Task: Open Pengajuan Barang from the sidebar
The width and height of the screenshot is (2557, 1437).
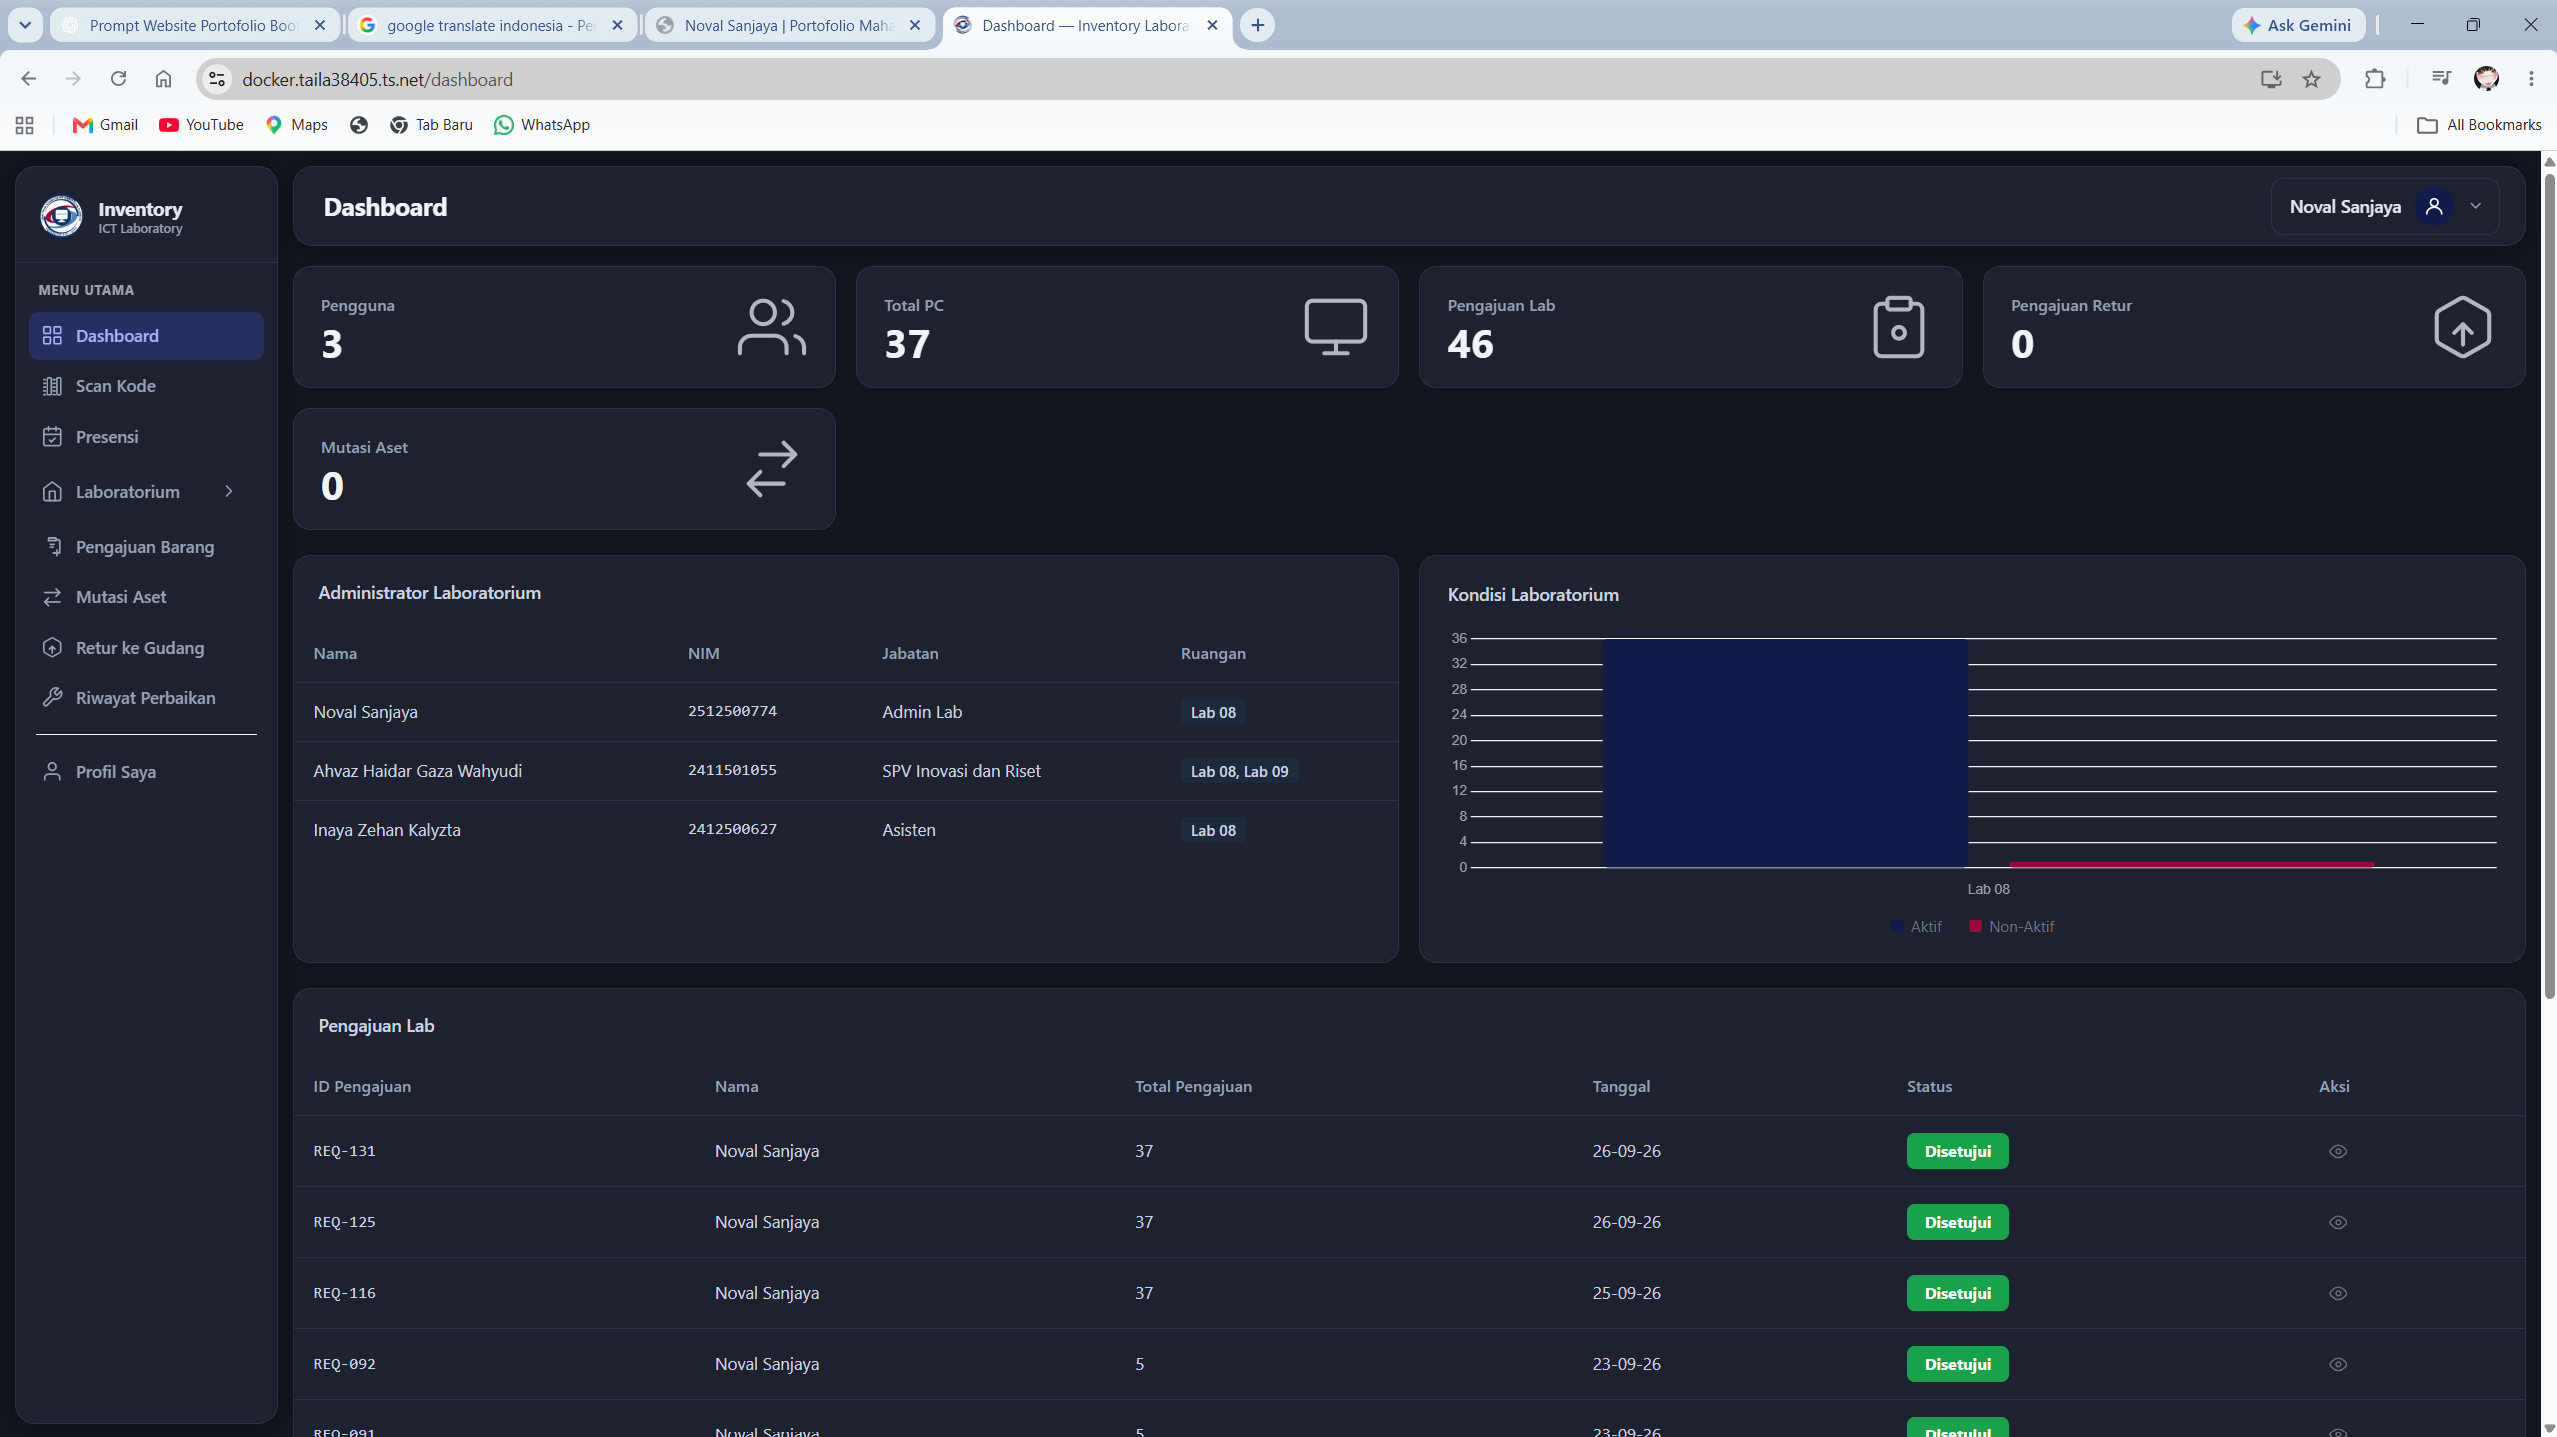Action: 146,547
